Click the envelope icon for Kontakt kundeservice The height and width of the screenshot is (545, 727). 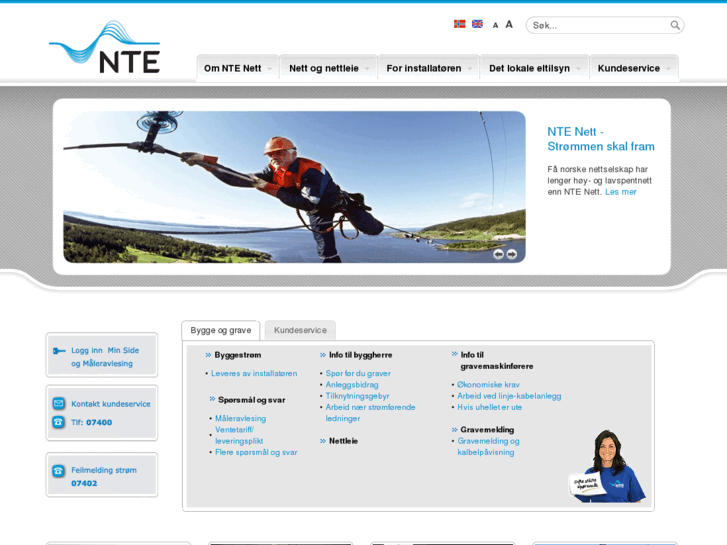pos(59,403)
